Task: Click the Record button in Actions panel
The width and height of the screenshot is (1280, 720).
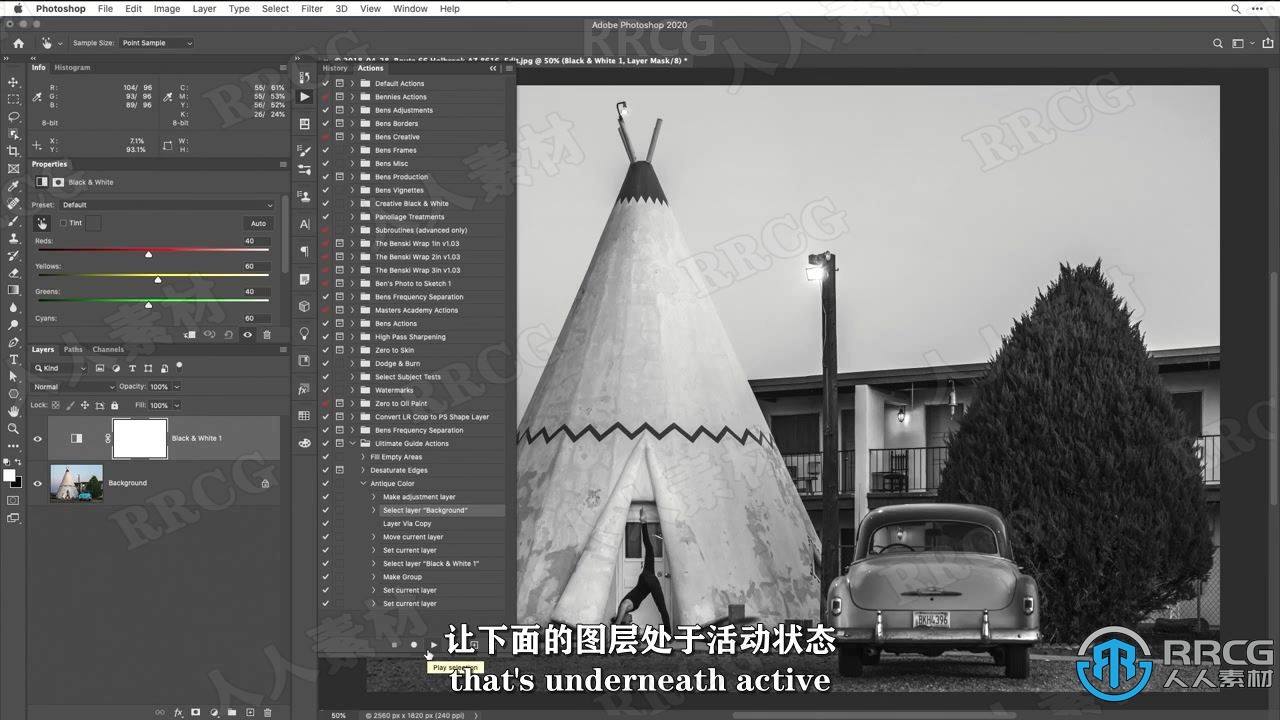Action: coord(414,645)
